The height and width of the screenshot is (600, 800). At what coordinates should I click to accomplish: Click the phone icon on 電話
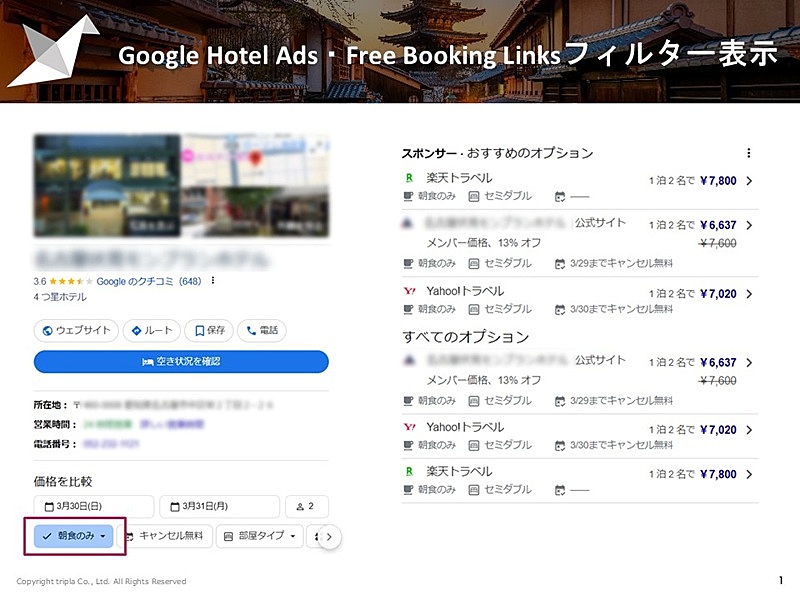click(251, 331)
